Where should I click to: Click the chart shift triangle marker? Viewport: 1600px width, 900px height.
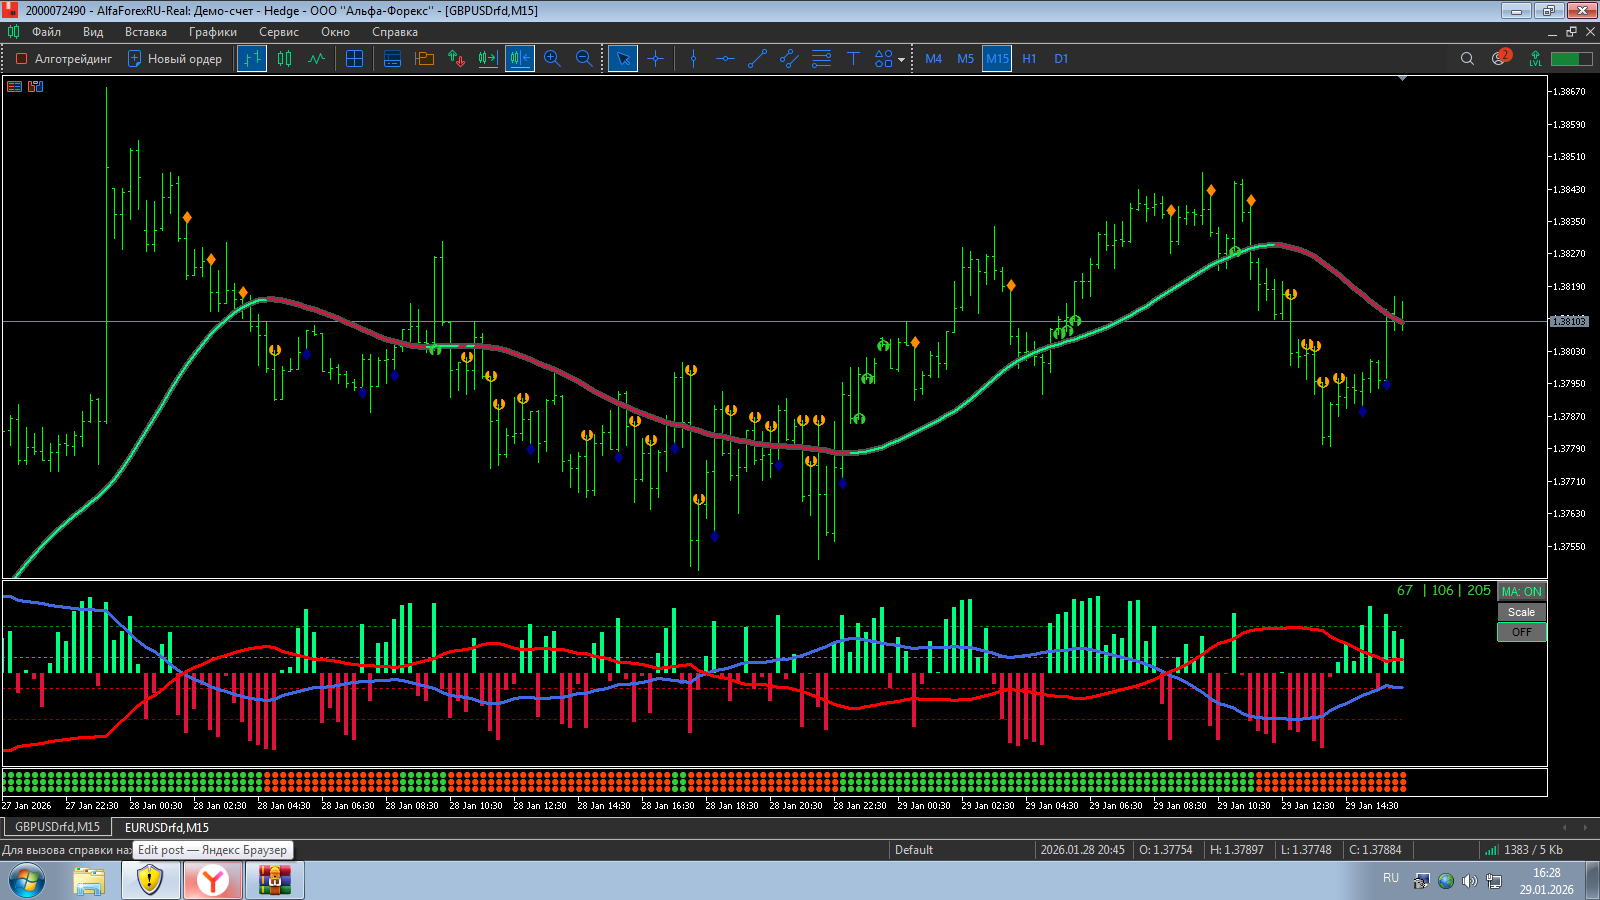(1402, 78)
